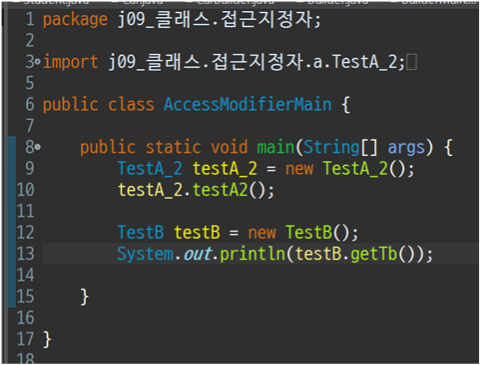Click testB inside the println call
The image size is (480, 365).
coord(318,254)
